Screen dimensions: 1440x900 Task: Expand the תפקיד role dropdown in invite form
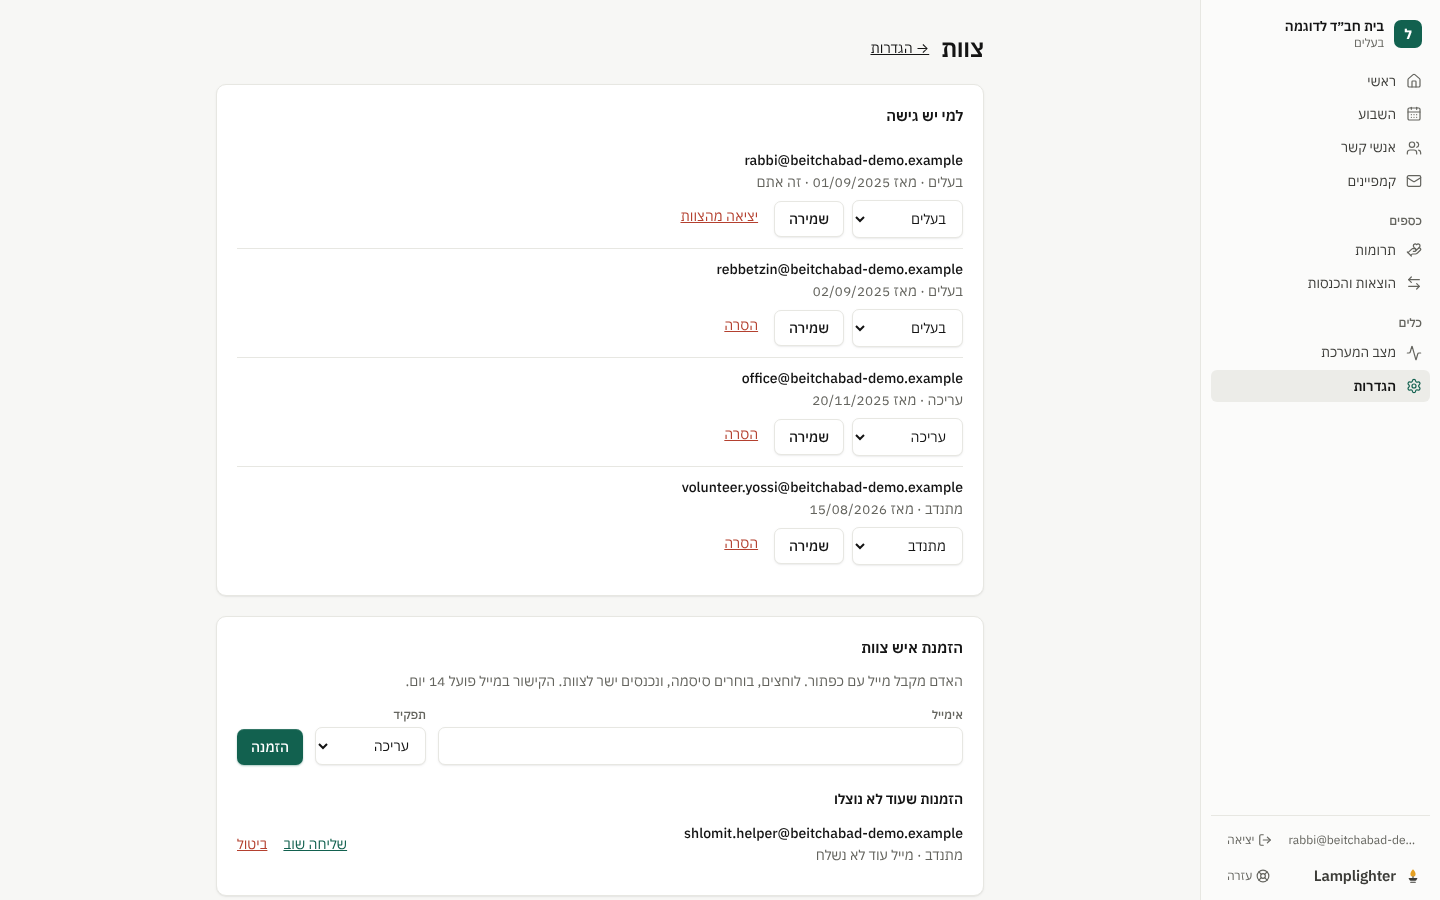tap(370, 746)
